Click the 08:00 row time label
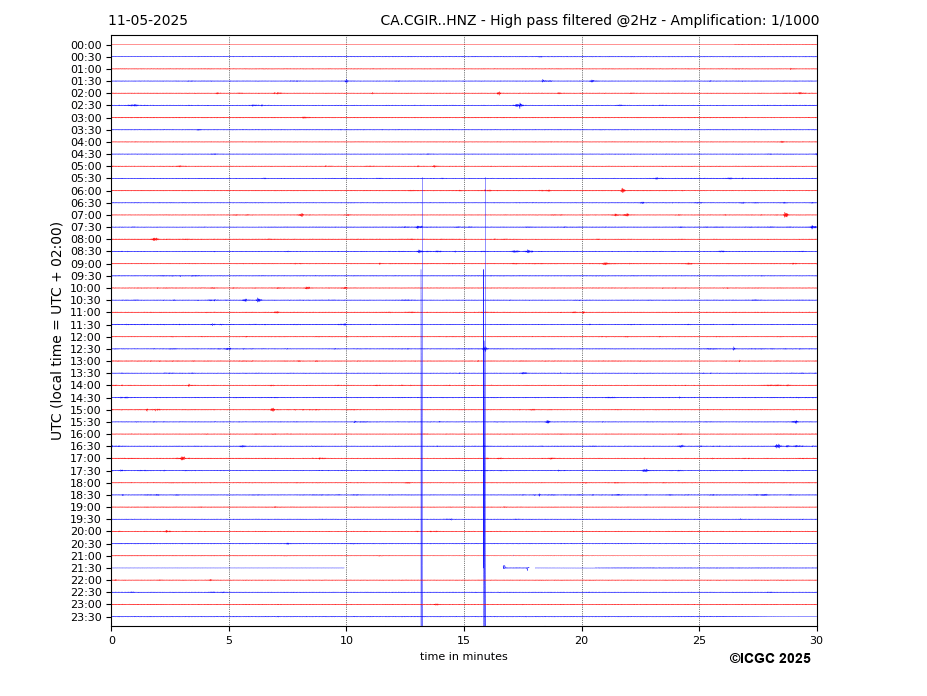Viewport: 927px width, 696px height. click(86, 240)
